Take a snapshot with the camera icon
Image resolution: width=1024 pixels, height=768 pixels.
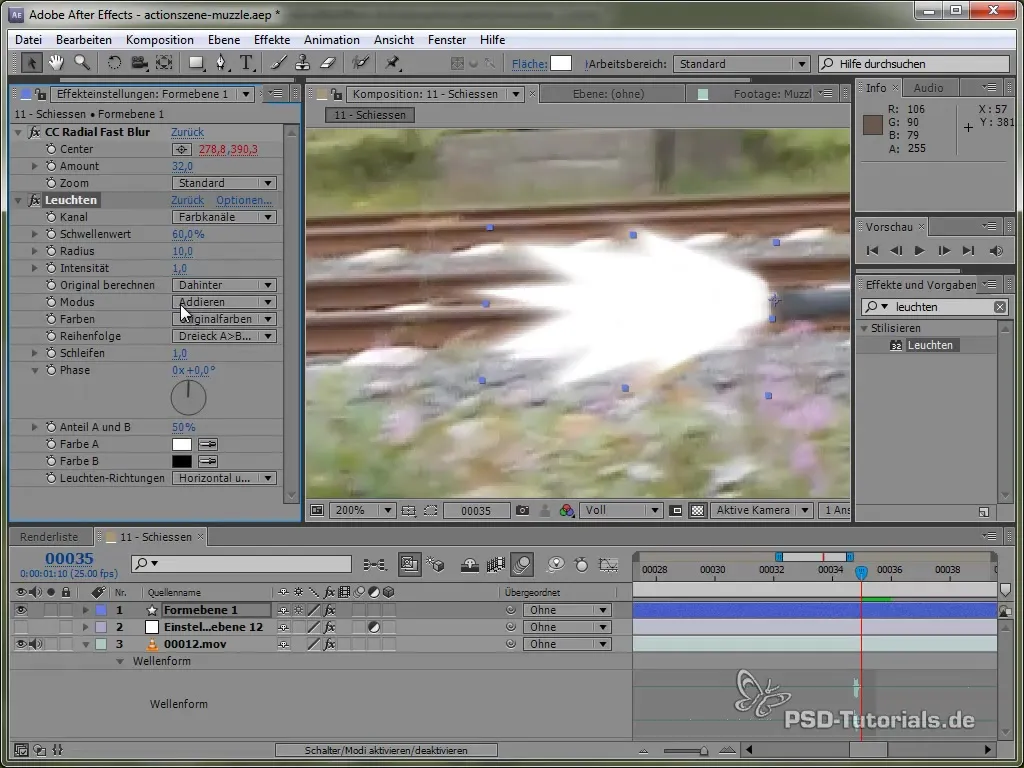tap(522, 511)
